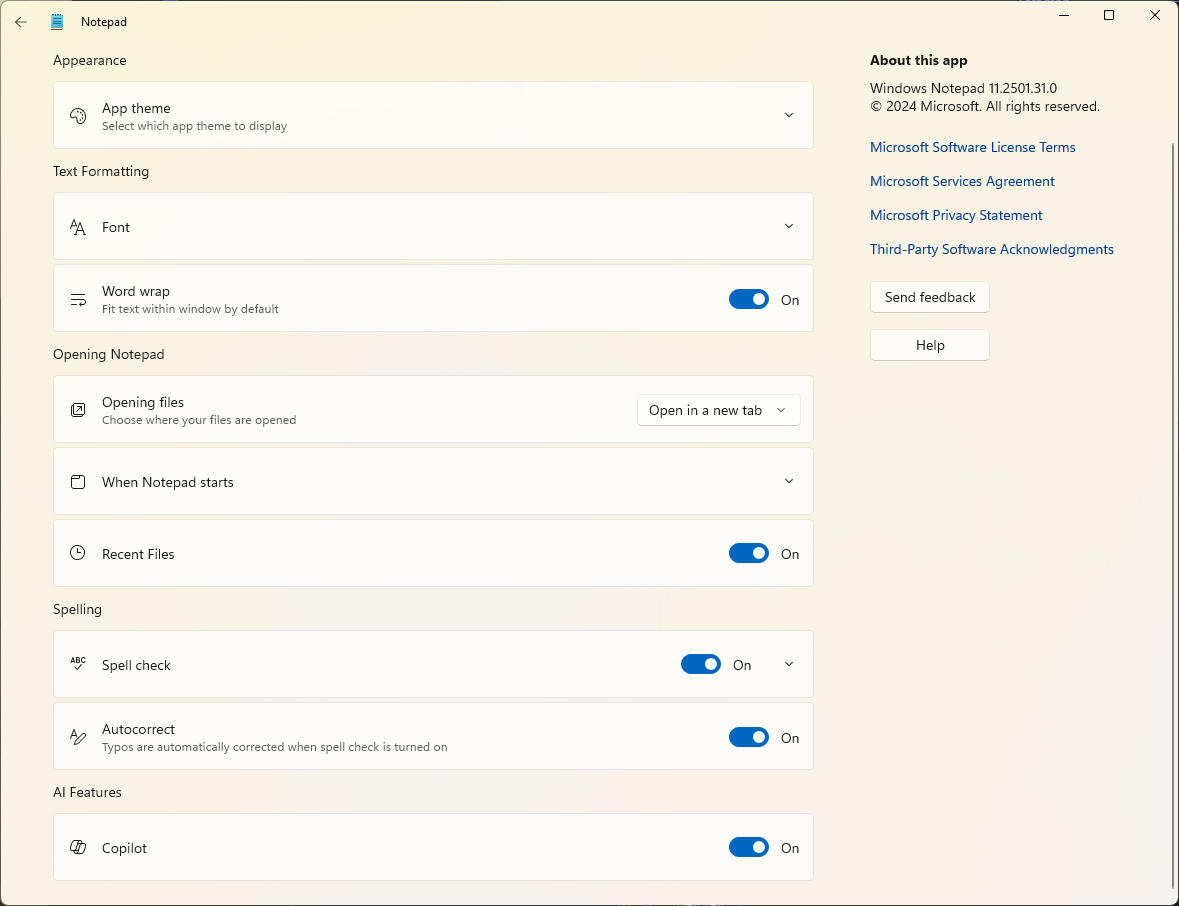Click the 'Spelling' section heading
Screen dimensions: 1179x906
[x=77, y=609]
